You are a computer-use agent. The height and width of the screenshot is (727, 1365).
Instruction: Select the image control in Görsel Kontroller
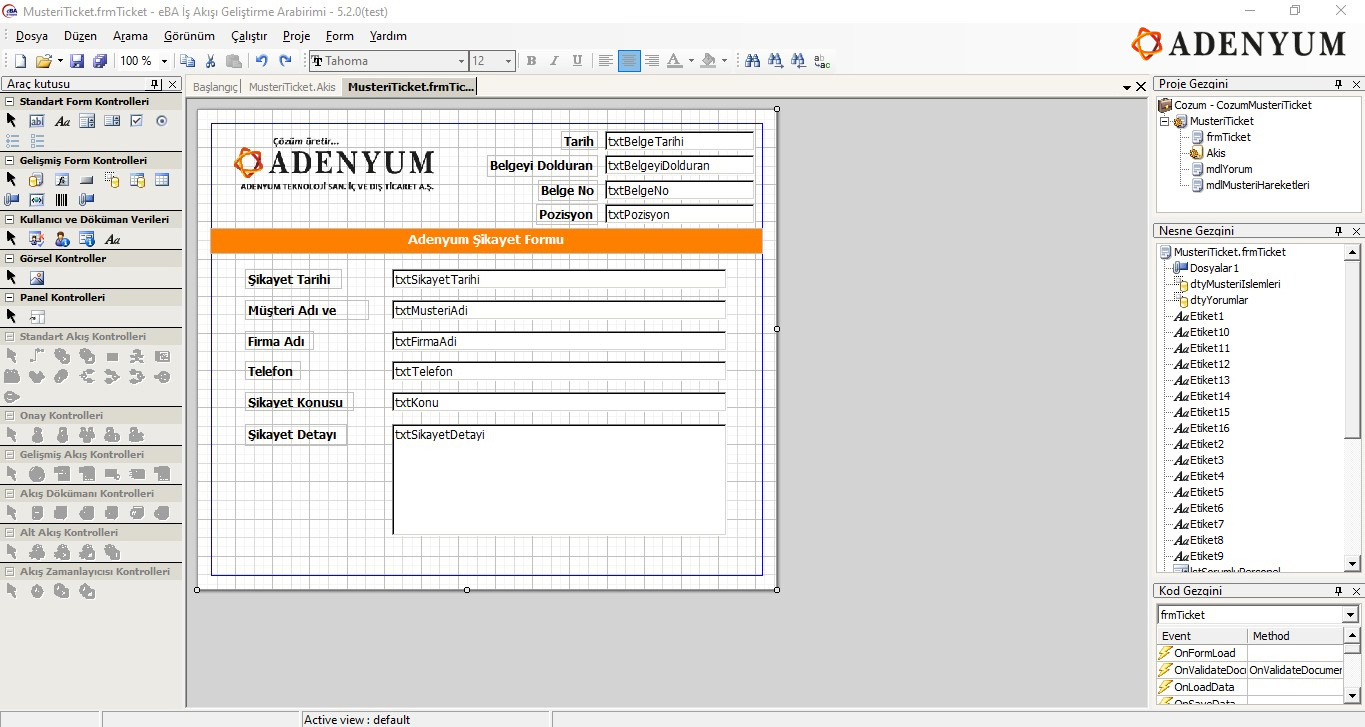(x=37, y=278)
